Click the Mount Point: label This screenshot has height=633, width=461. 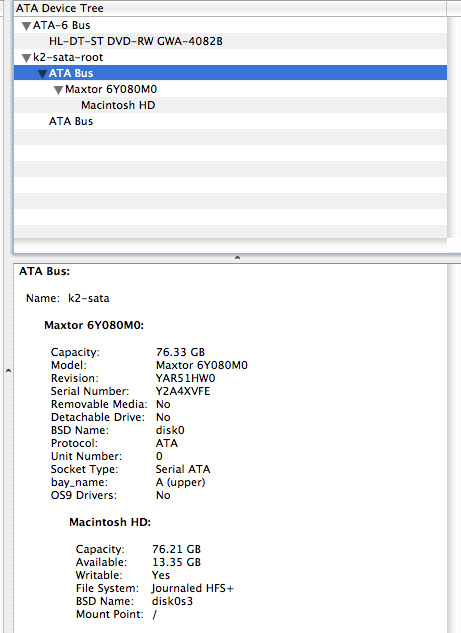tap(109, 614)
